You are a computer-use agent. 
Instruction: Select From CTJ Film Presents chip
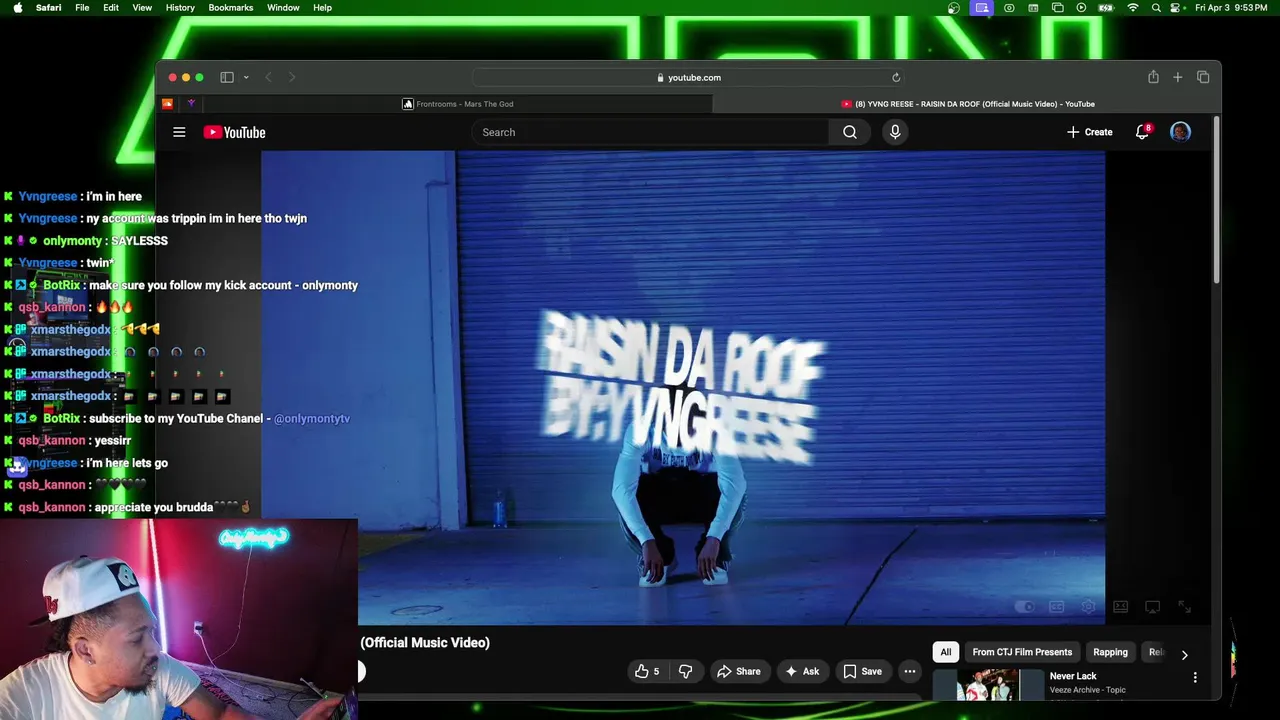point(1022,652)
